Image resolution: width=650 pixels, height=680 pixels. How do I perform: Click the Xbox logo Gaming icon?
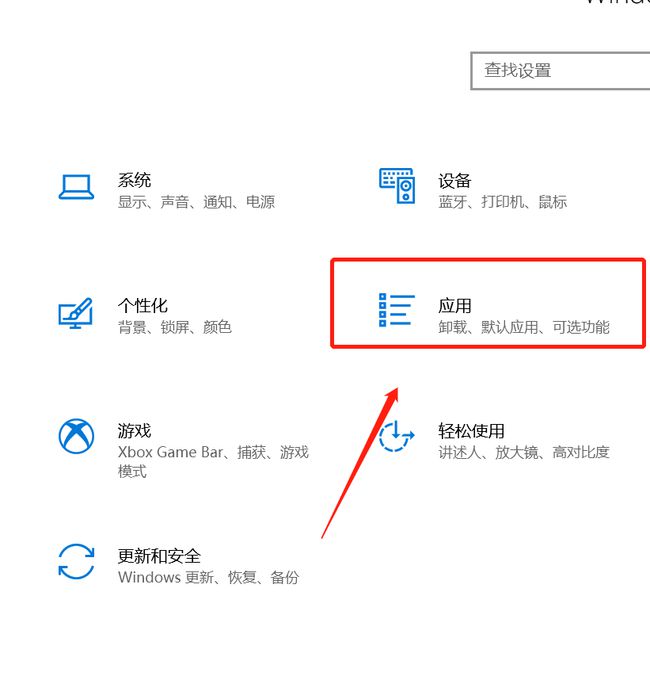point(76,436)
